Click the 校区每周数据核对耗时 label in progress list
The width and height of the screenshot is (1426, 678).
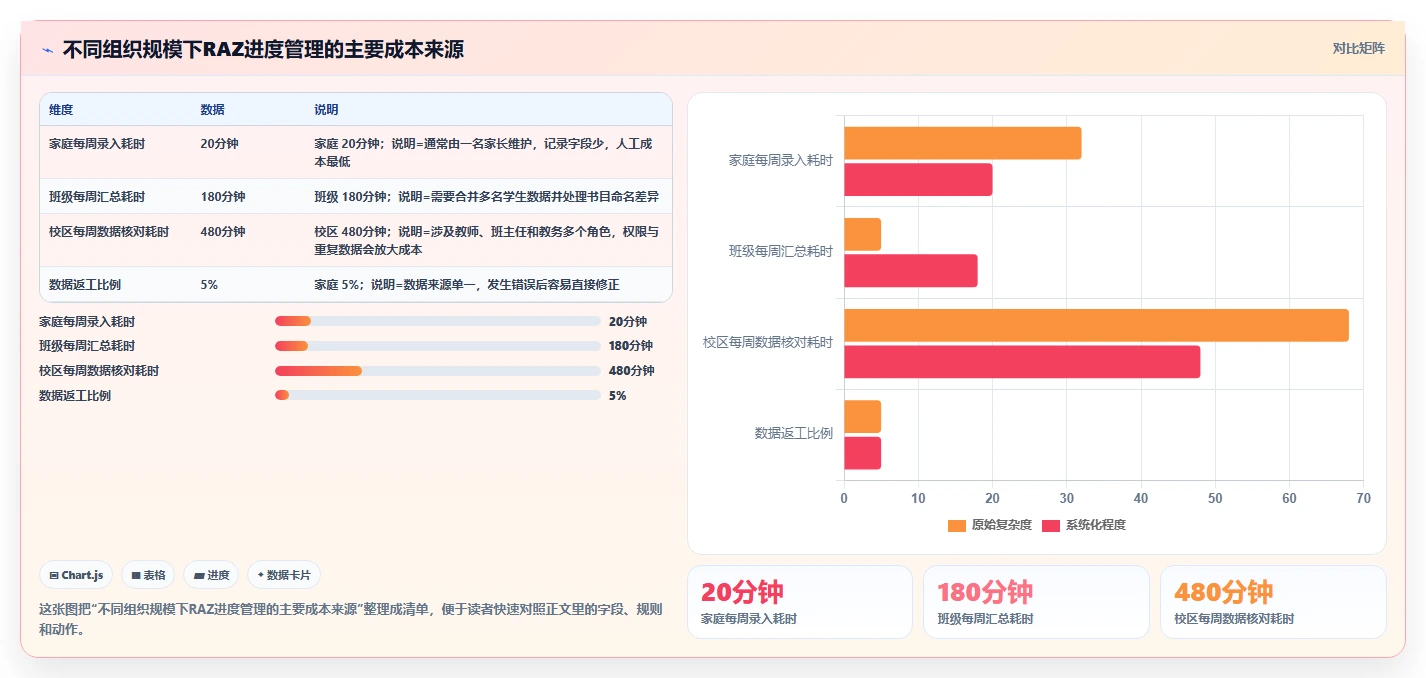click(x=99, y=371)
